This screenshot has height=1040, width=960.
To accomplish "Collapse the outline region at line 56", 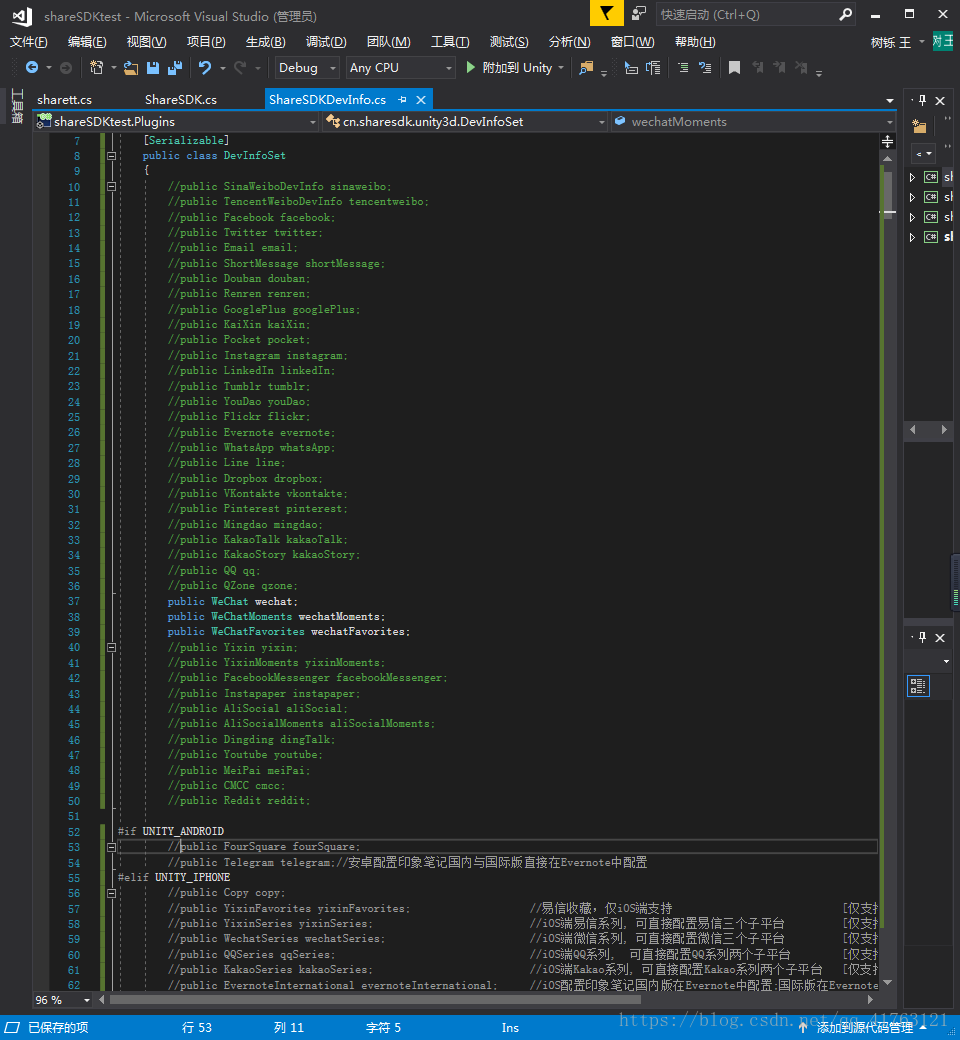I will tap(111, 893).
